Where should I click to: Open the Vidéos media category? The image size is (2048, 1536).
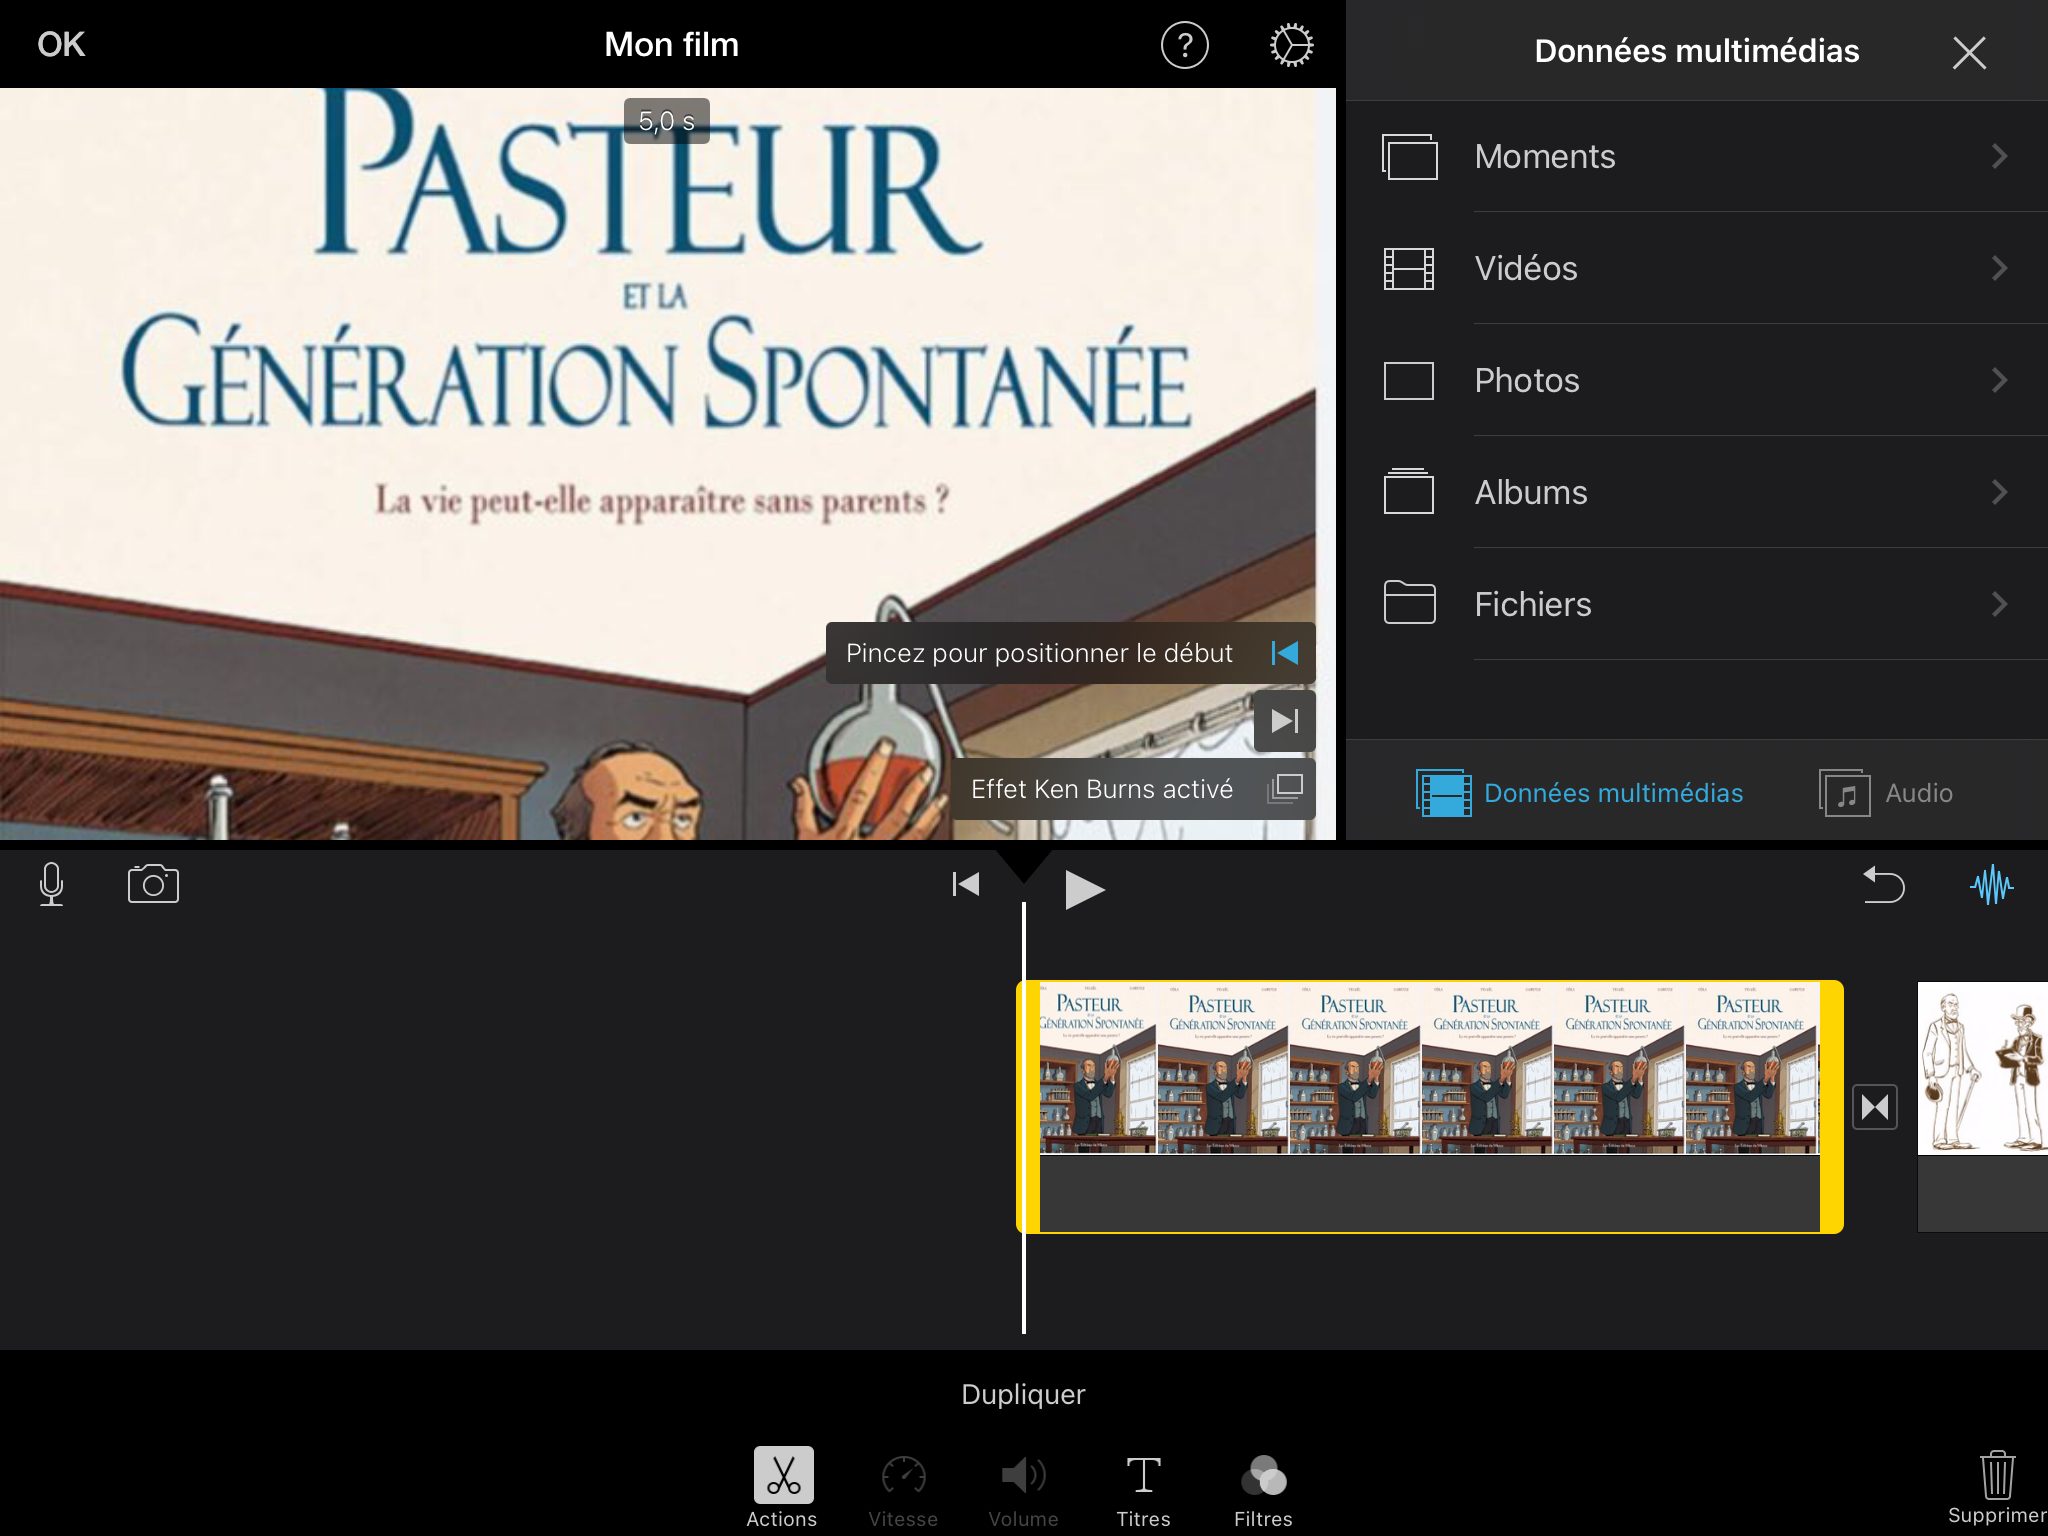(1697, 268)
